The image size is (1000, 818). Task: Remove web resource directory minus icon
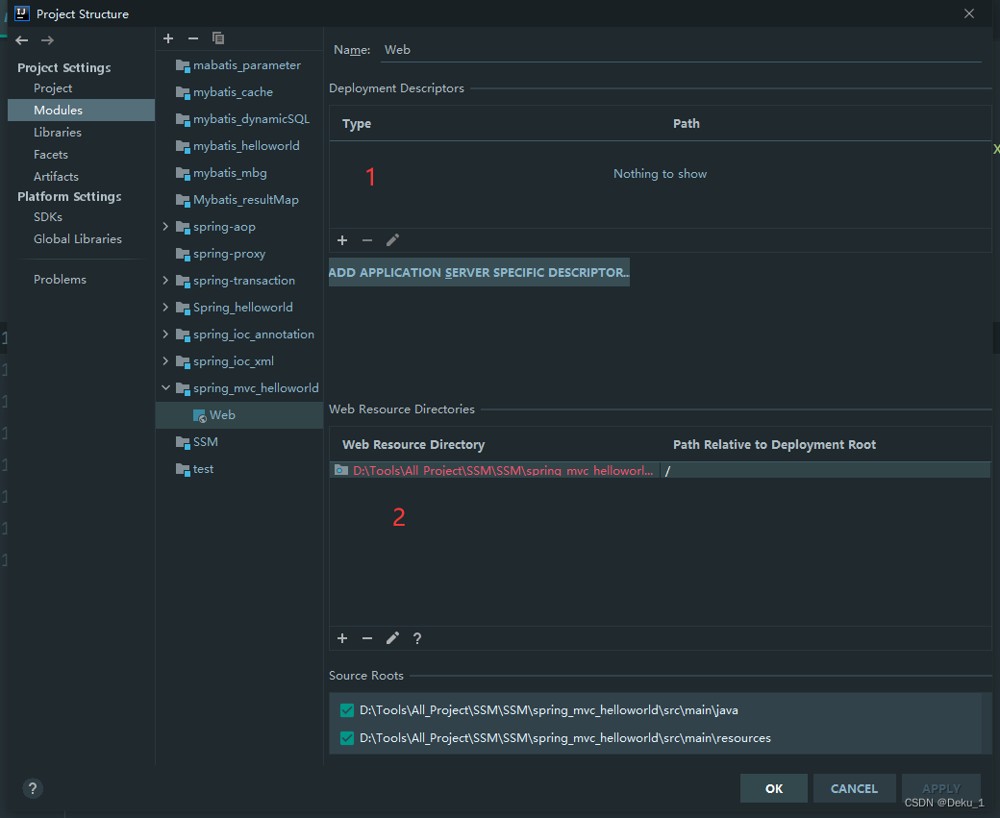[367, 638]
